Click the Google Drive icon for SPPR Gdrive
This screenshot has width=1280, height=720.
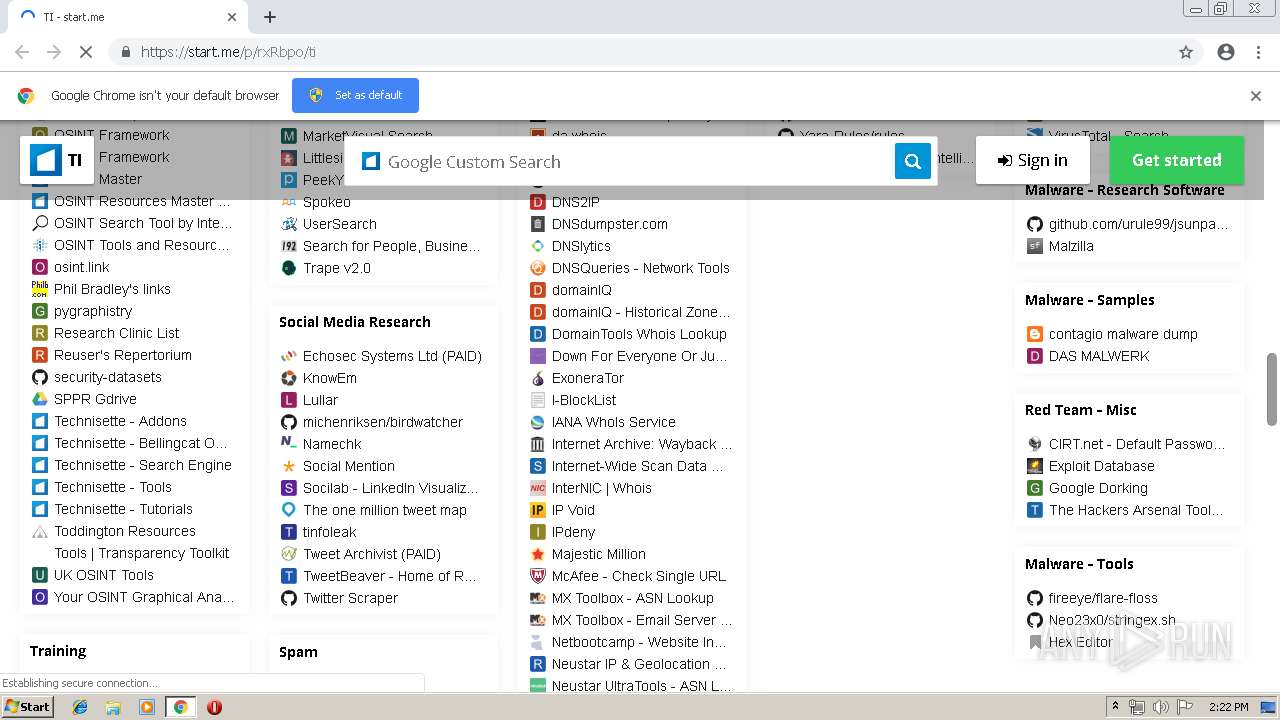[40, 399]
